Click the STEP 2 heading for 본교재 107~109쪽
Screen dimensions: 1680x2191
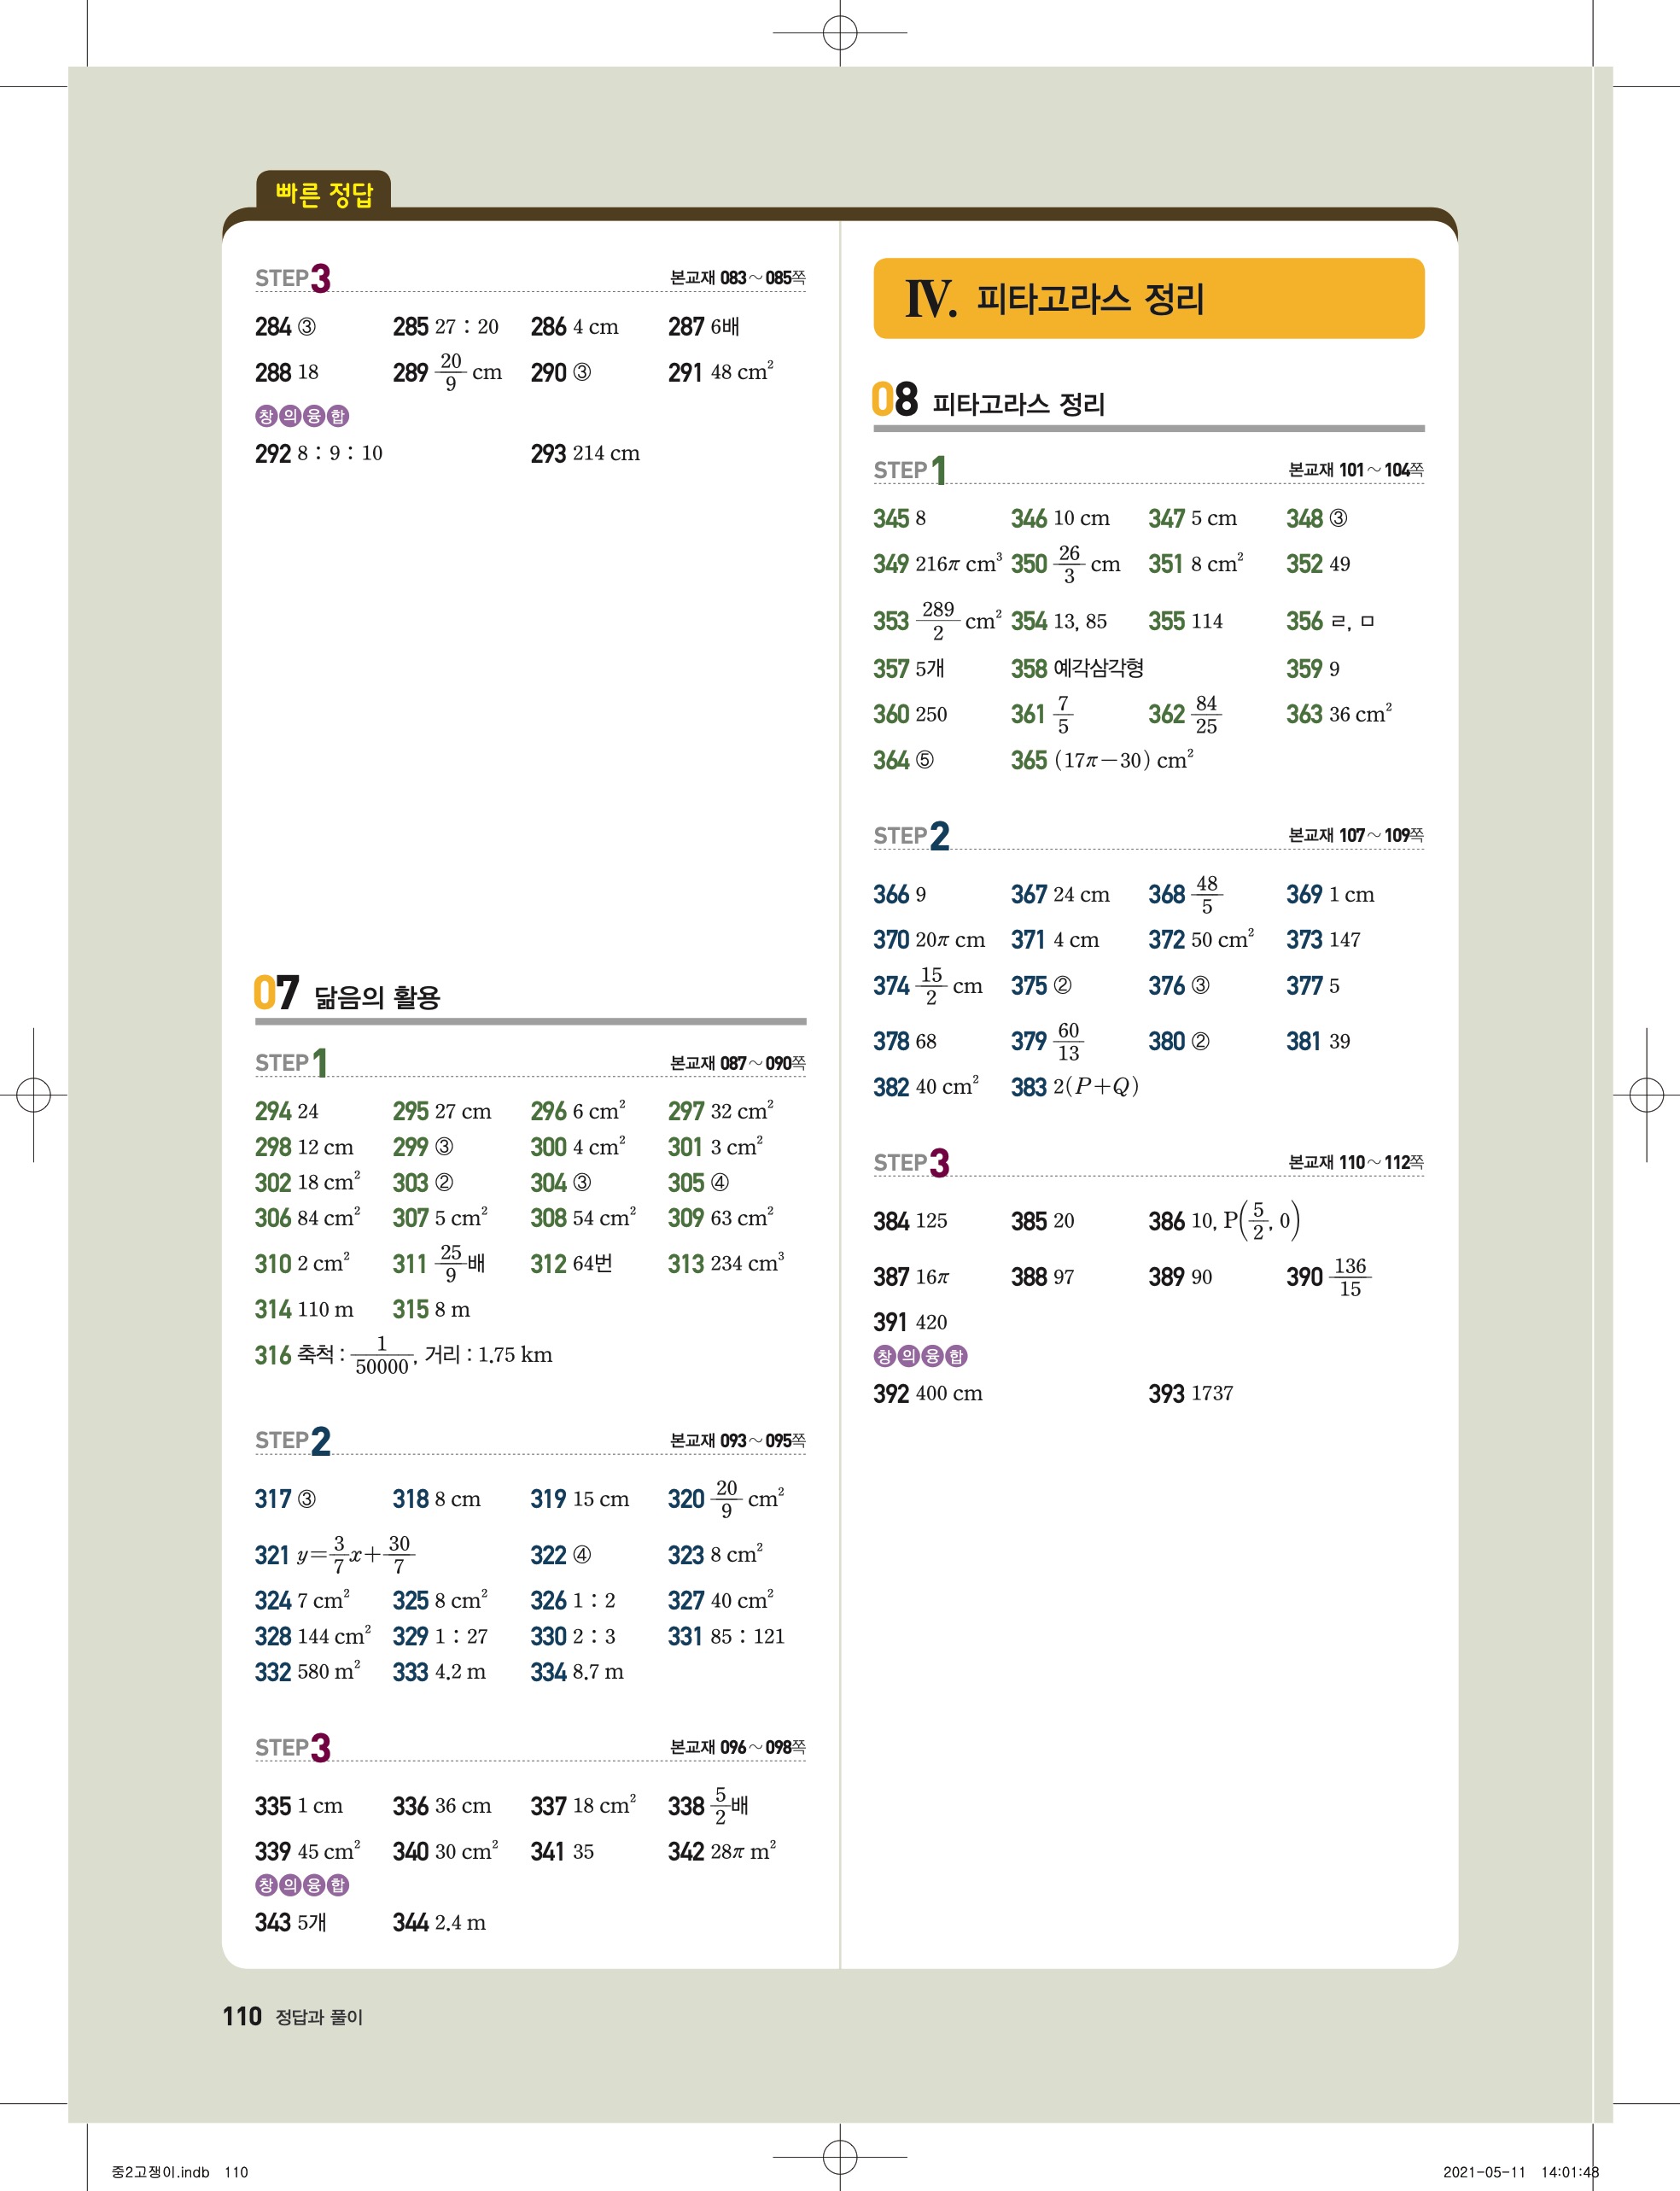(x=911, y=835)
